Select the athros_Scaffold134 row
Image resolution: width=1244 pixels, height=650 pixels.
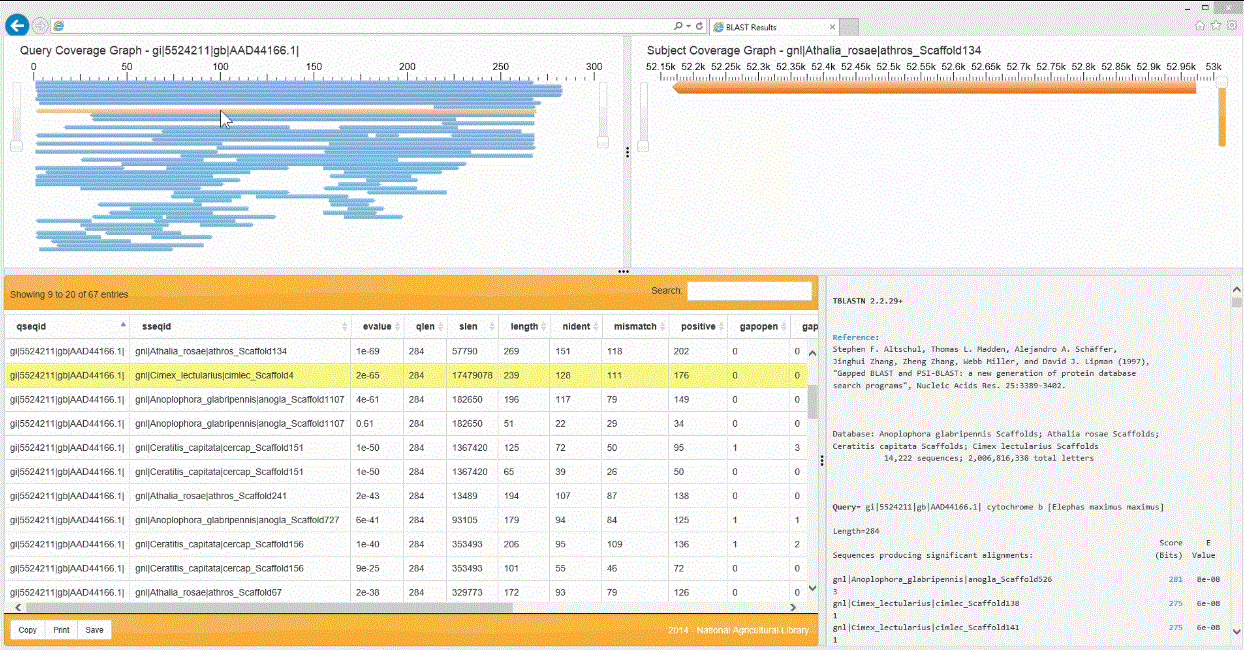(x=406, y=351)
